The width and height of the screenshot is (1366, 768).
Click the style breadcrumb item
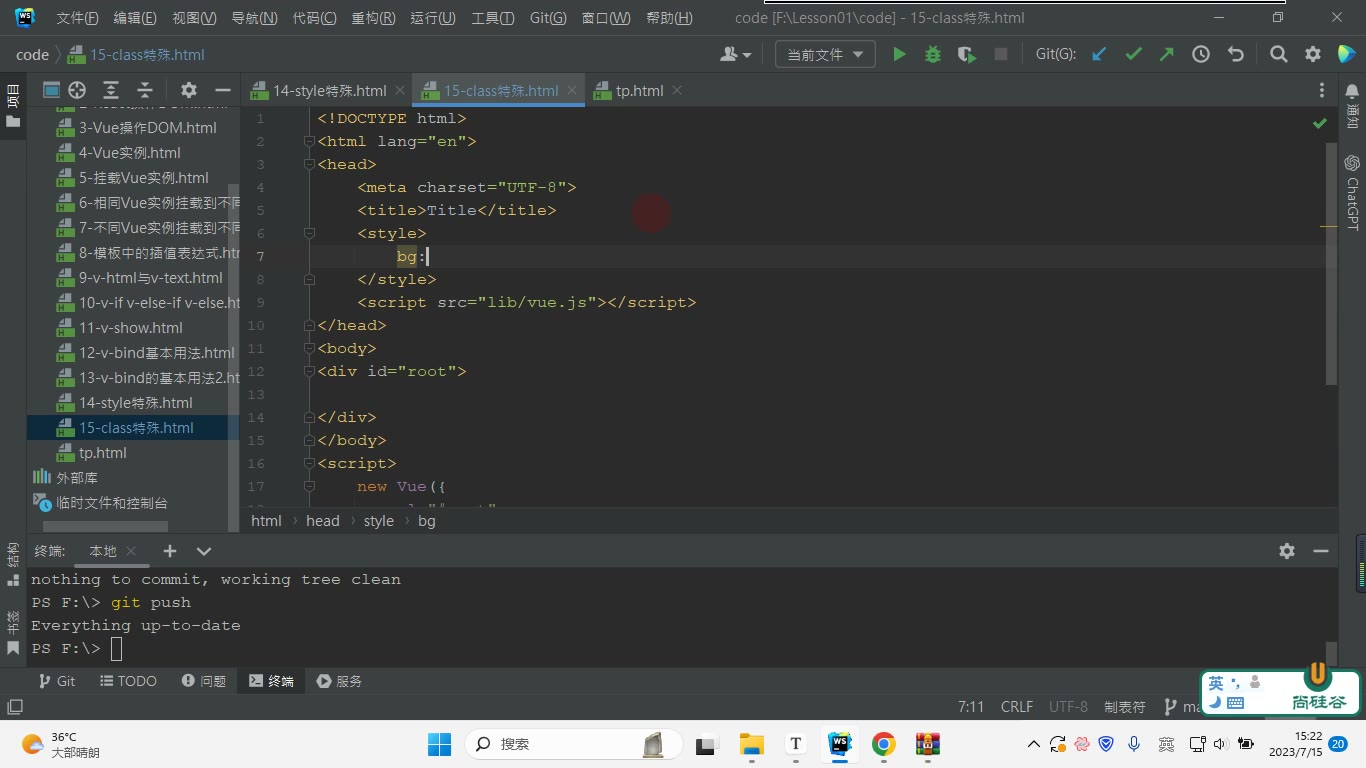pos(379,521)
